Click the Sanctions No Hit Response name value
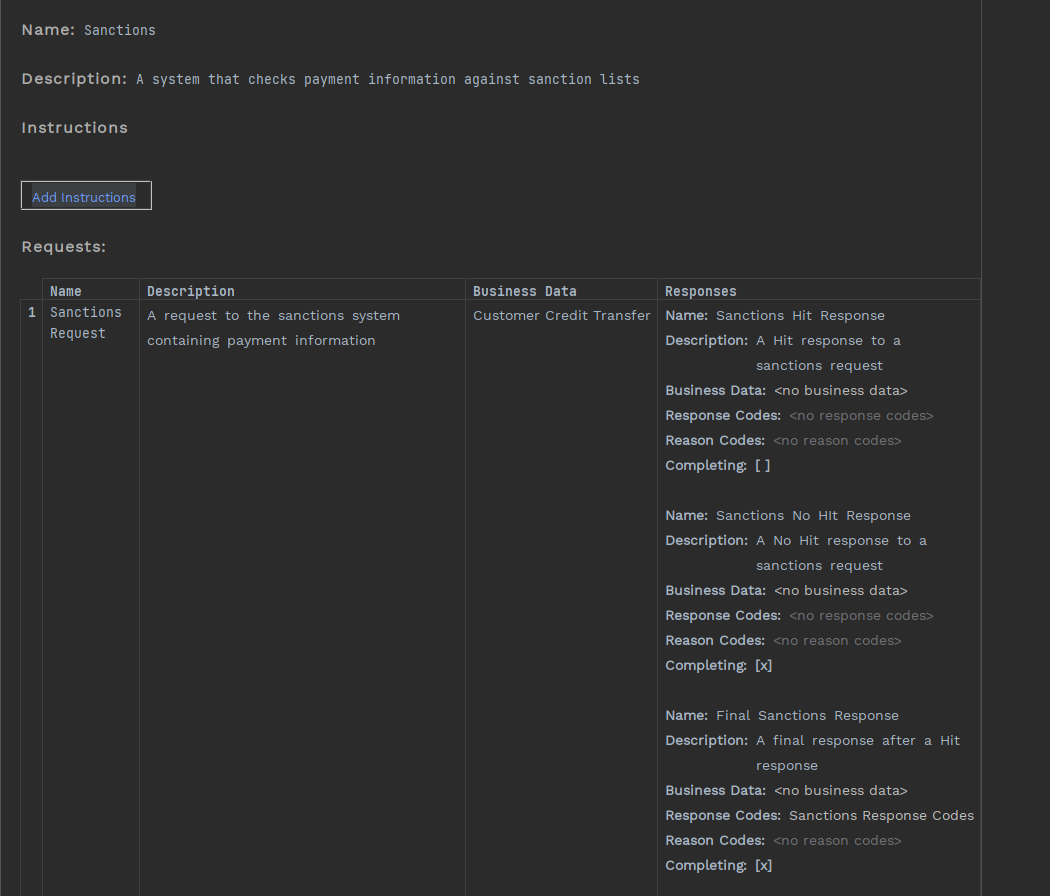Screen dimensions: 1050x896 pos(813,516)
